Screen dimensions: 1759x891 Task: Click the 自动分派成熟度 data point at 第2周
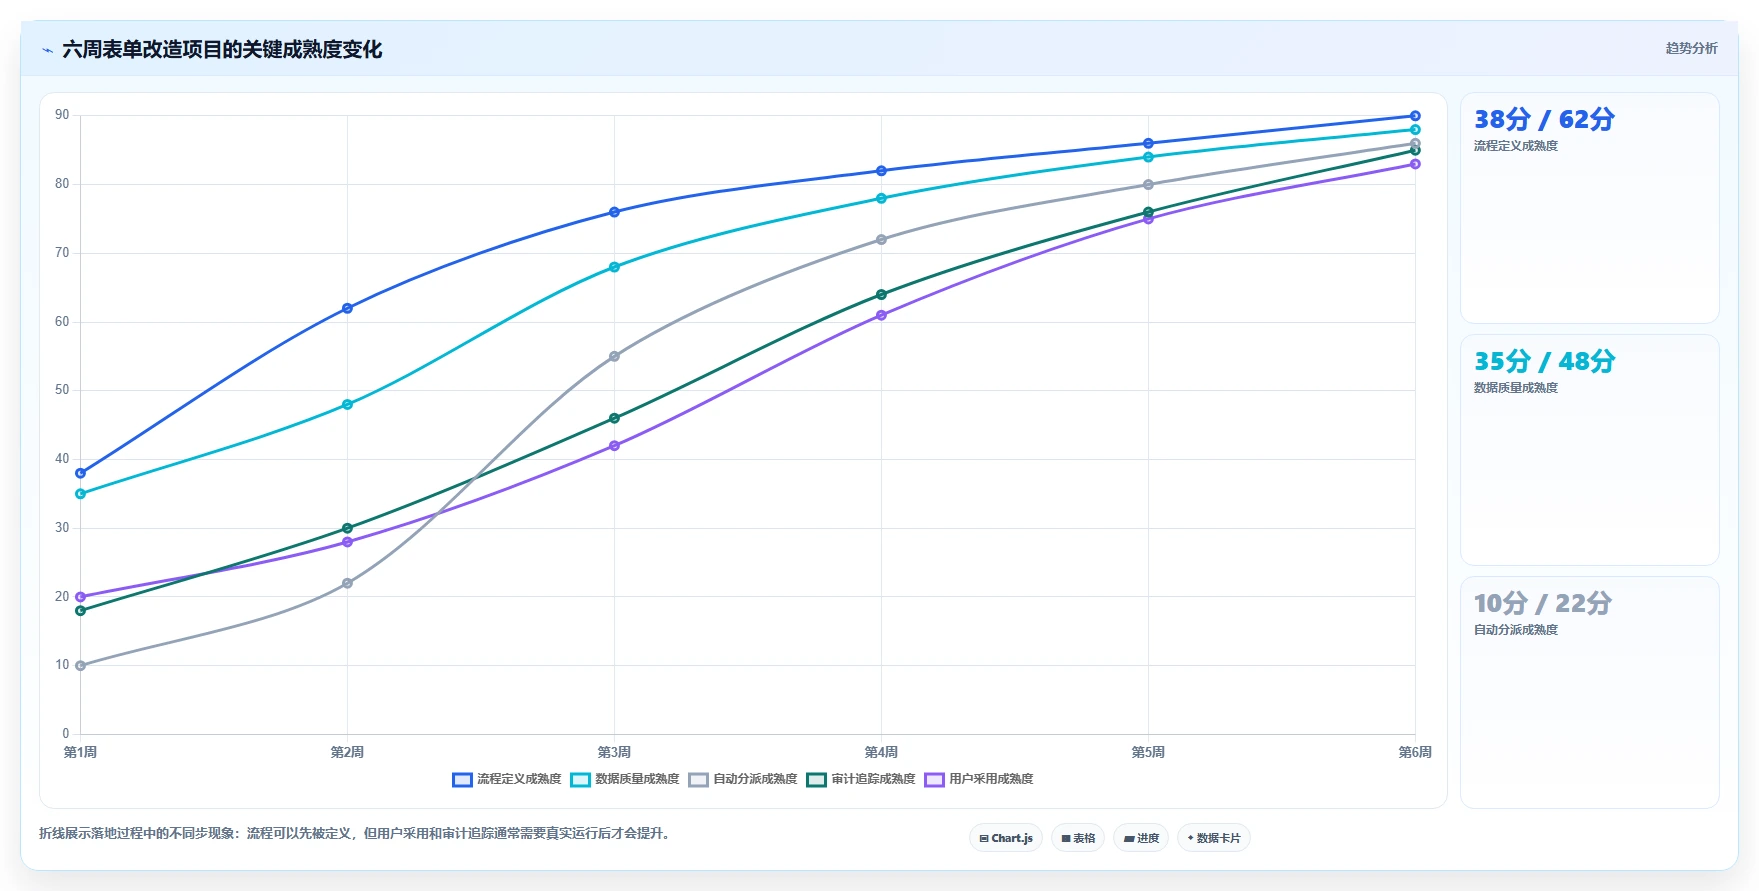click(x=347, y=583)
